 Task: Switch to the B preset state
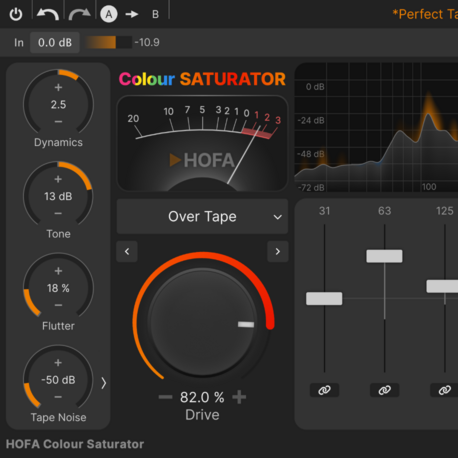coord(155,14)
